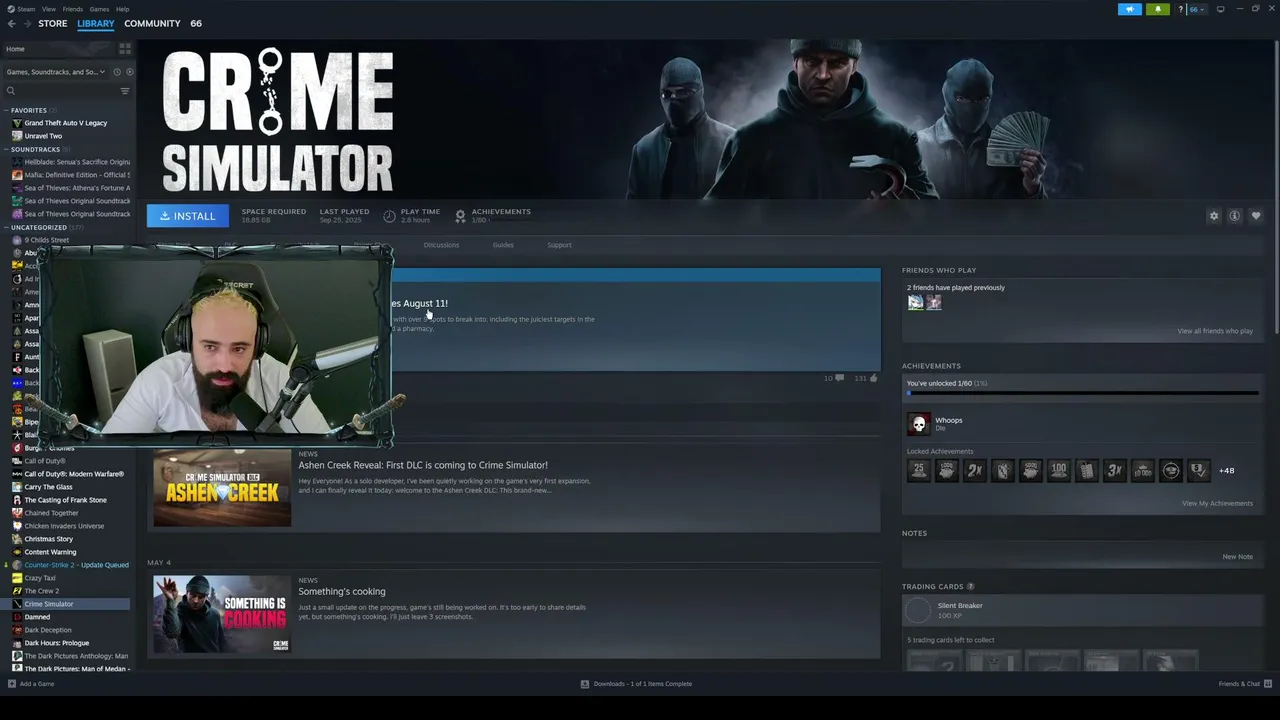Toggle the recent activity clock sort
1280x720 pixels.
click(117, 72)
